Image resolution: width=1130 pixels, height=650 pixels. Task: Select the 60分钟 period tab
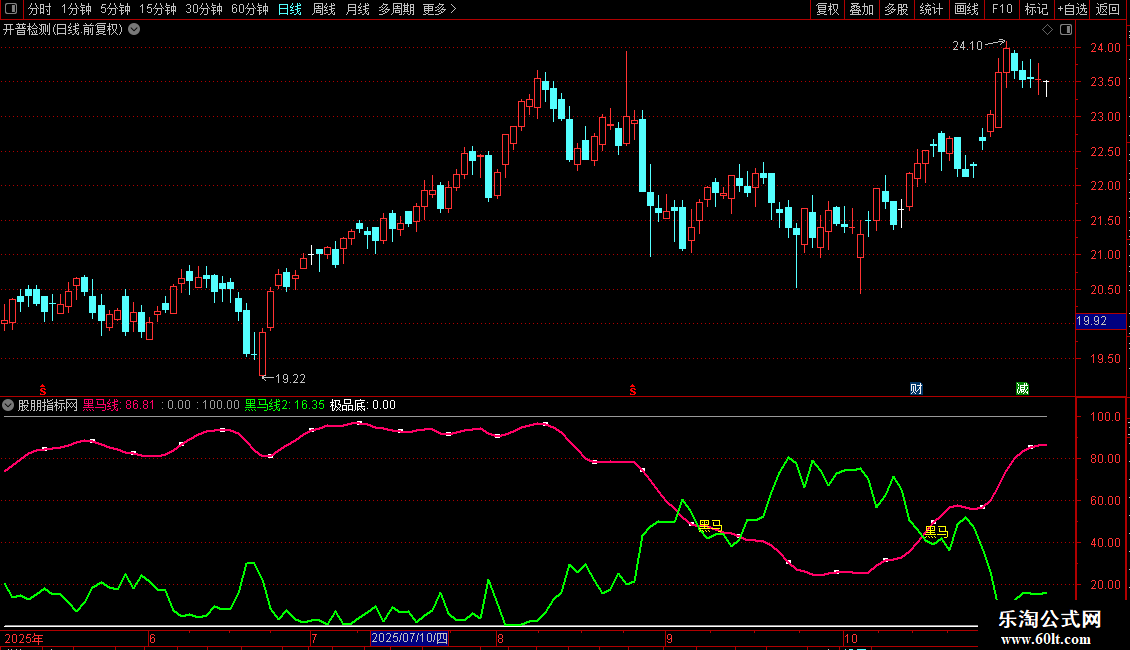[250, 9]
